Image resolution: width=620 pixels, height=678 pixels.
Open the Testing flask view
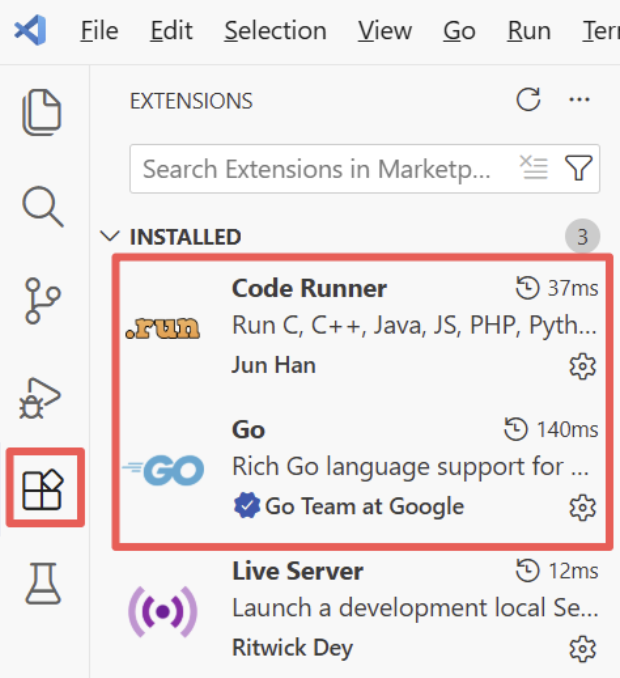43,583
